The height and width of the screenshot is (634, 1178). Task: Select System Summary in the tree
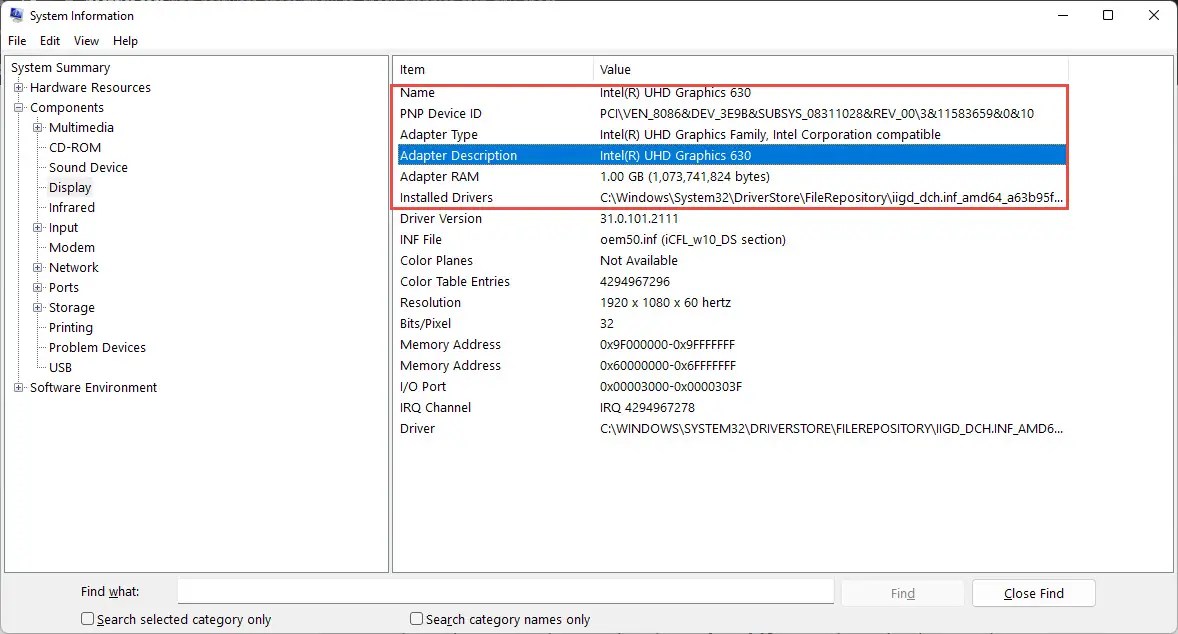tap(60, 67)
